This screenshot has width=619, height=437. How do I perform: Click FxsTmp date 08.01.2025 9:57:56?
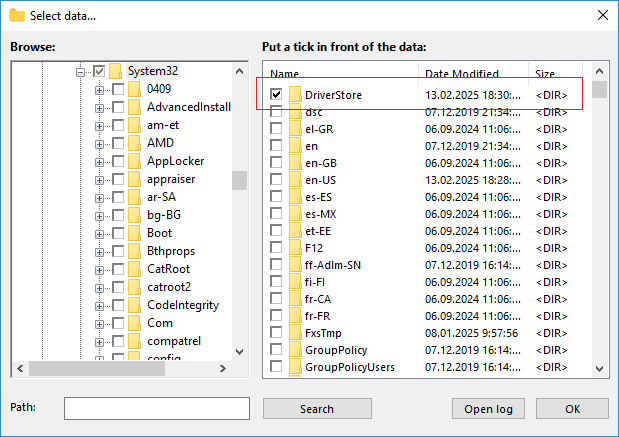pos(471,333)
